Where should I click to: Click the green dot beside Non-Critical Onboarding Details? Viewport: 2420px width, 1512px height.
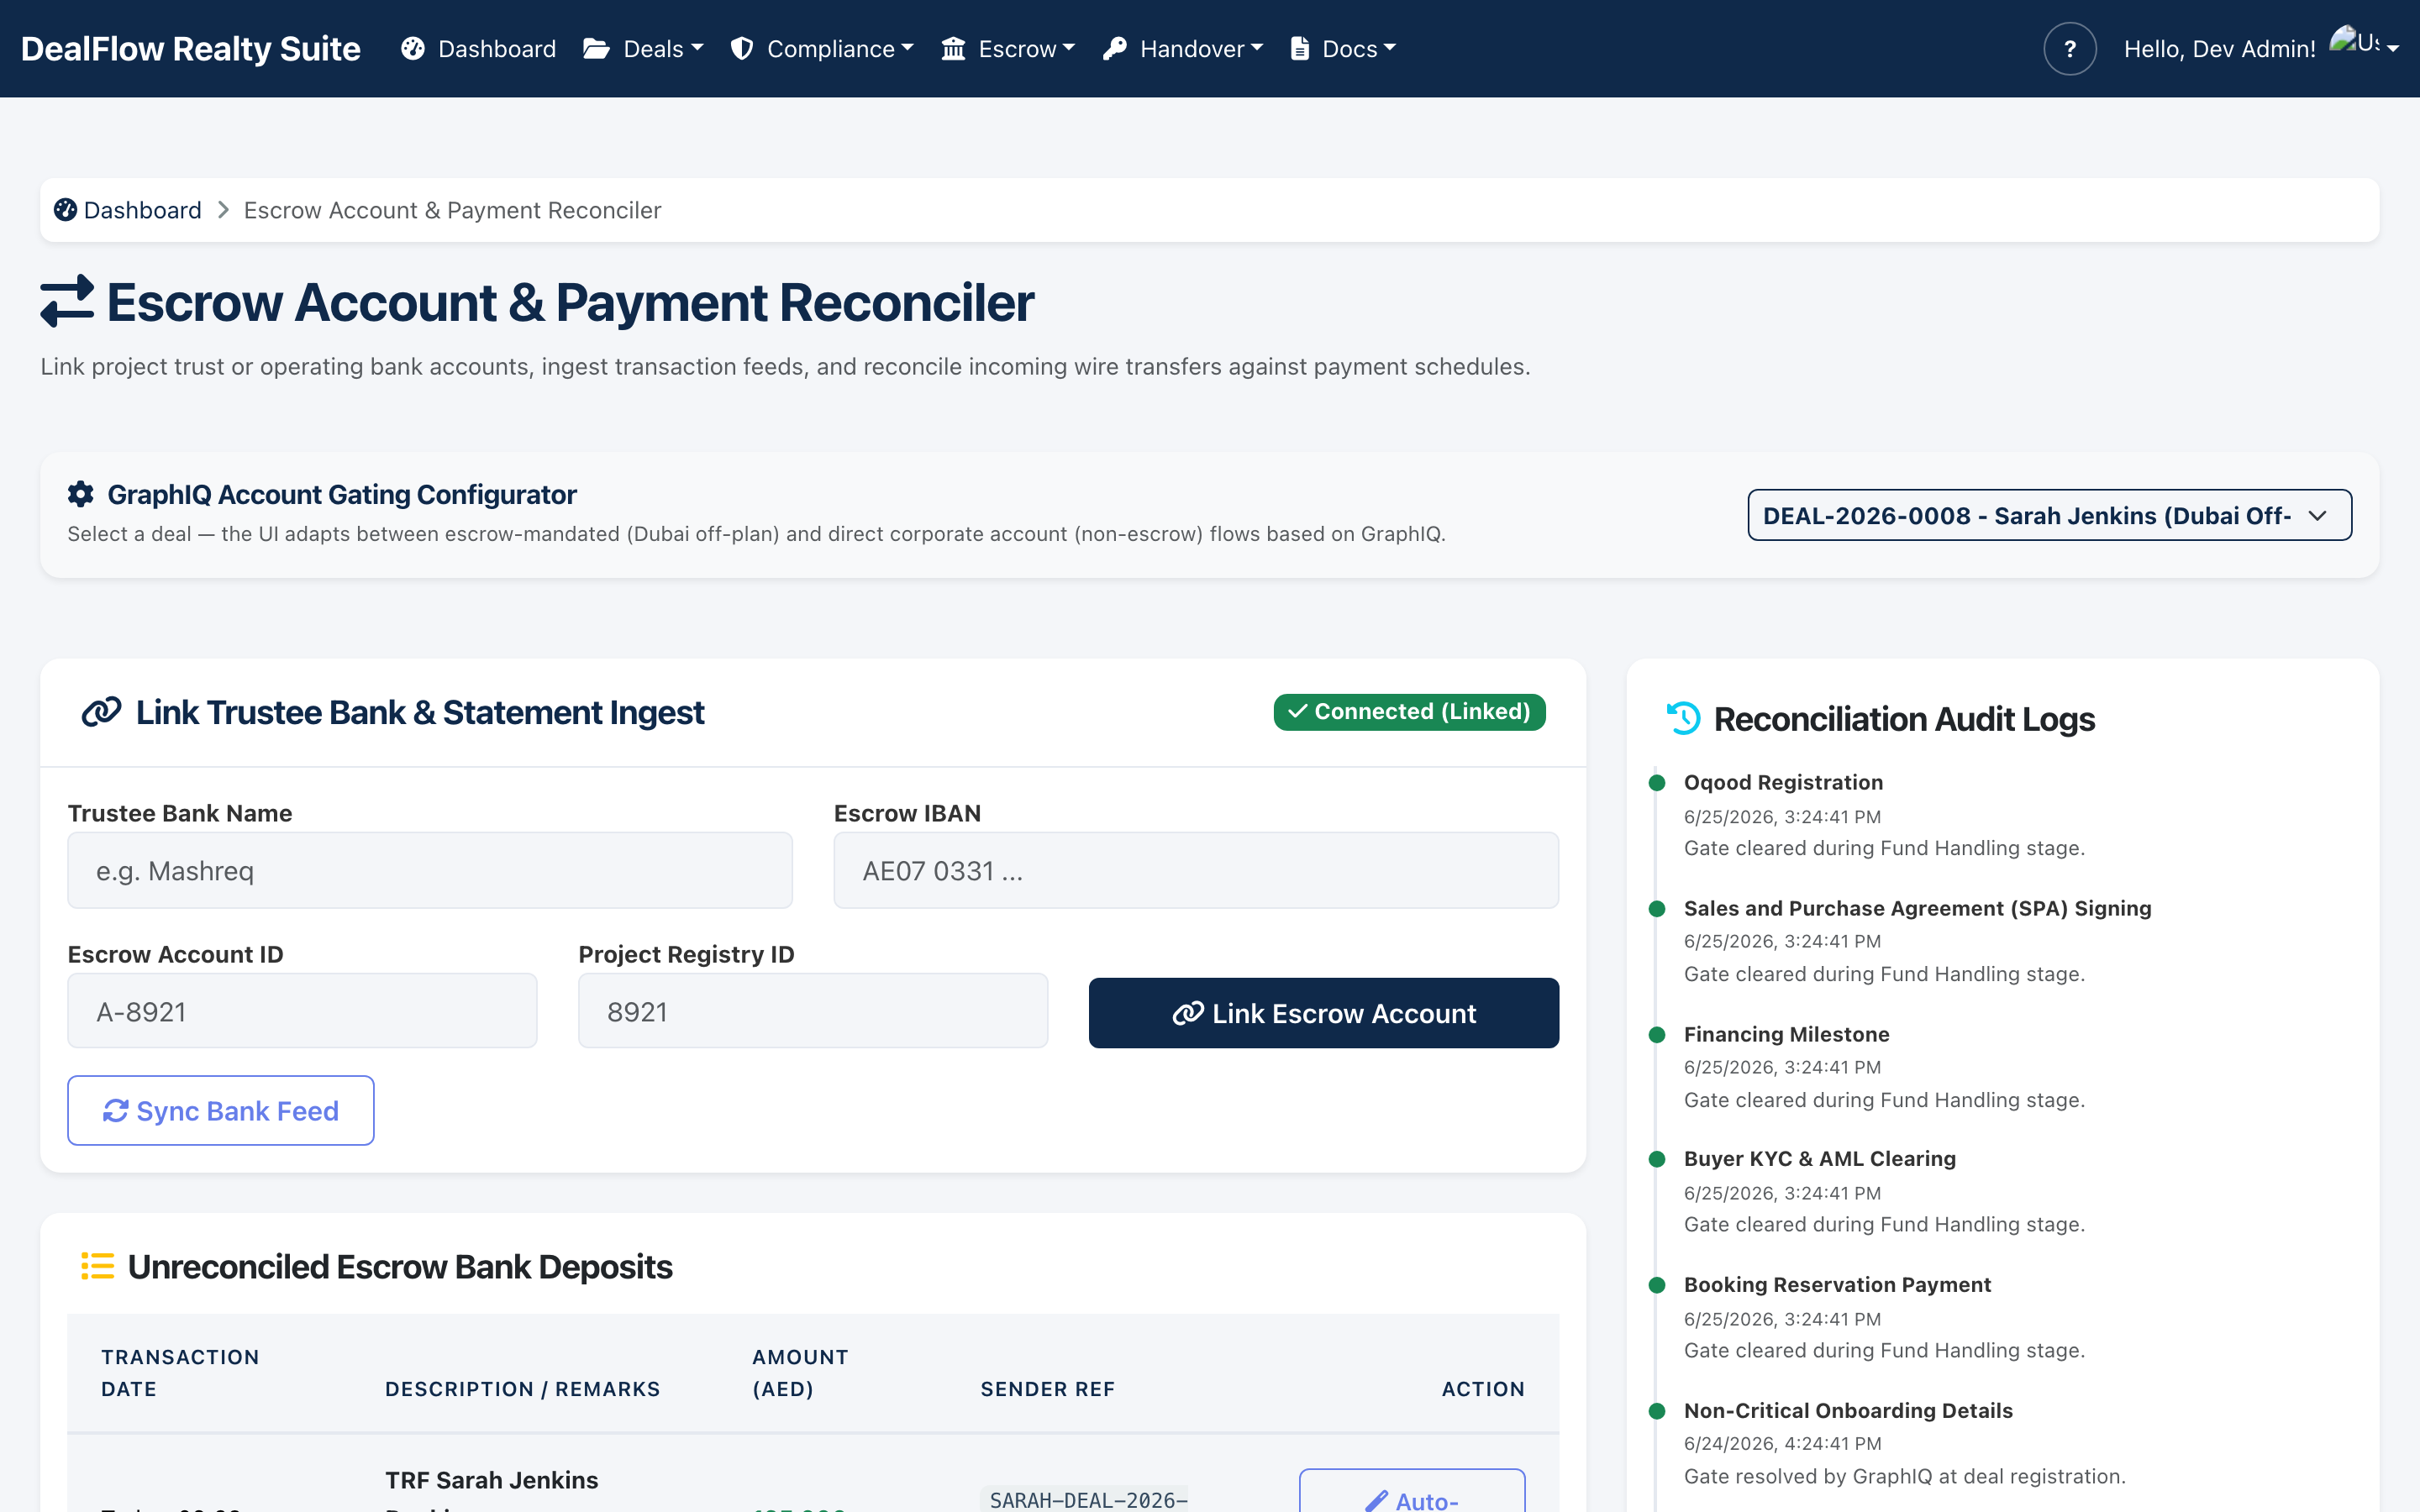(1657, 1410)
